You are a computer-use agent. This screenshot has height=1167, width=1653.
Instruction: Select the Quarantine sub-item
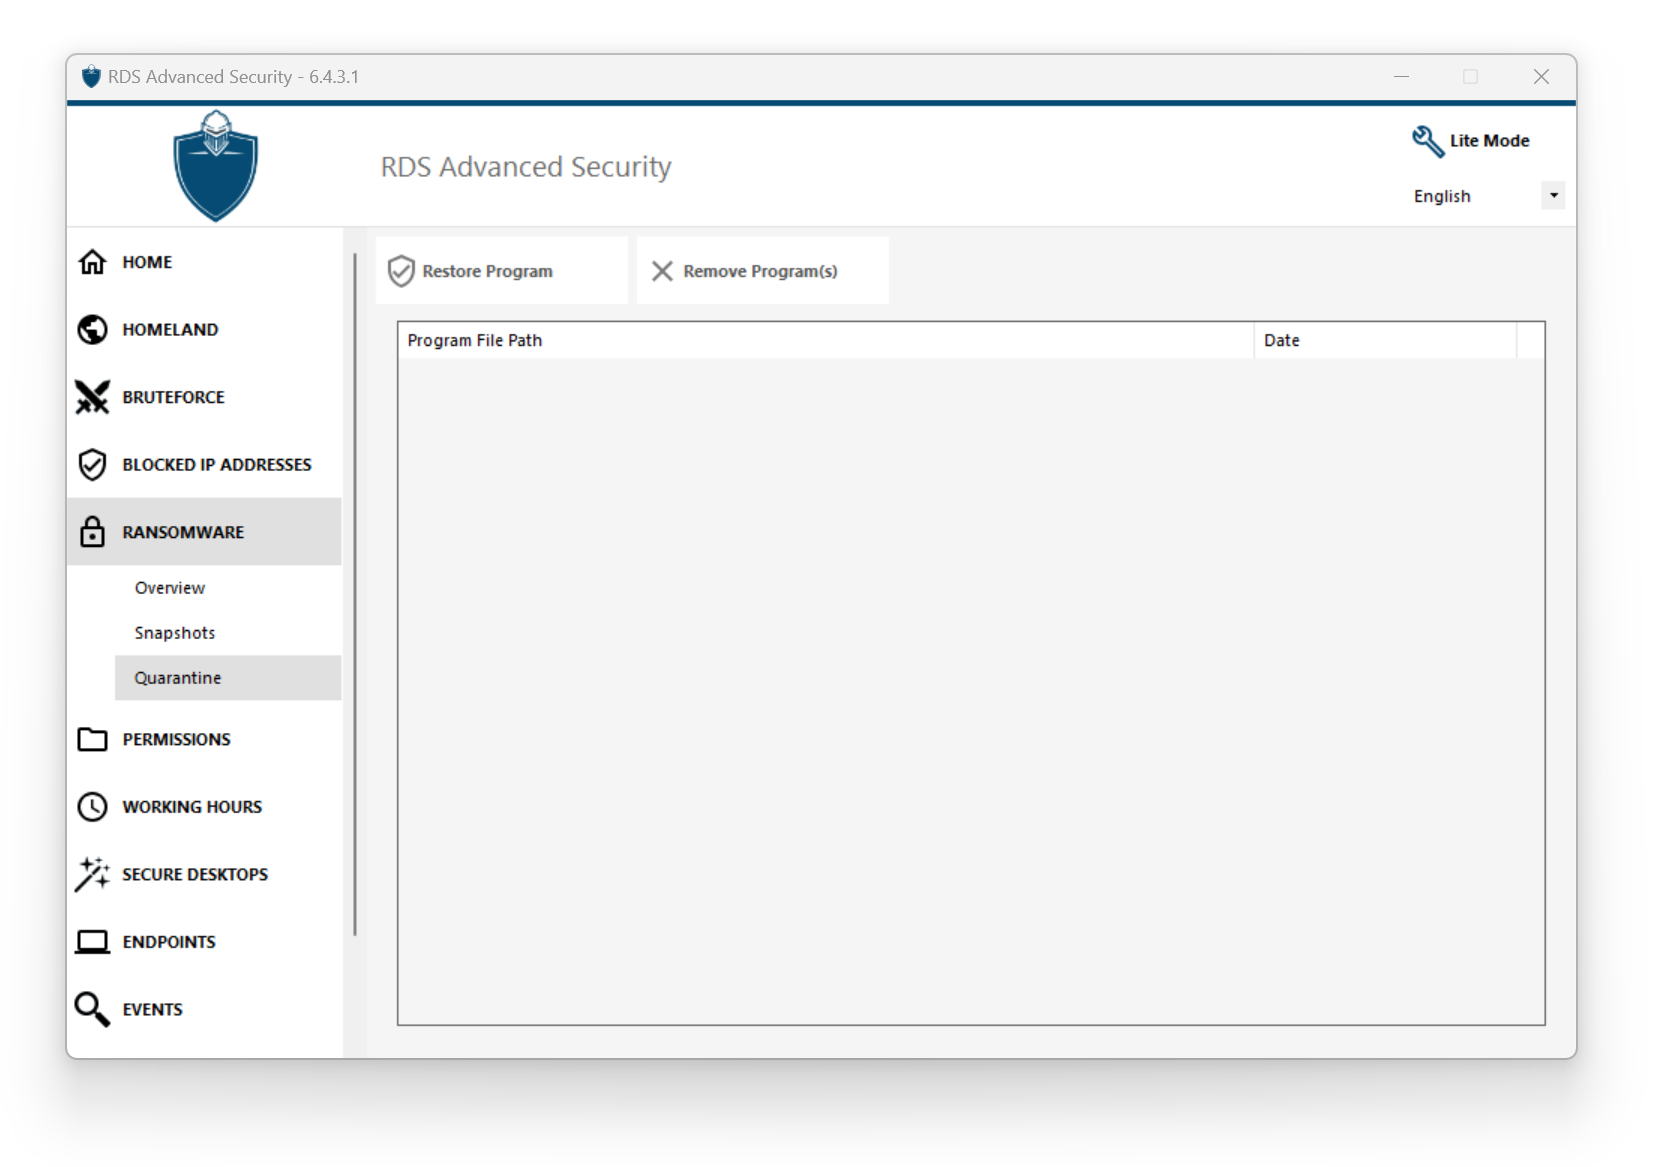[228, 678]
